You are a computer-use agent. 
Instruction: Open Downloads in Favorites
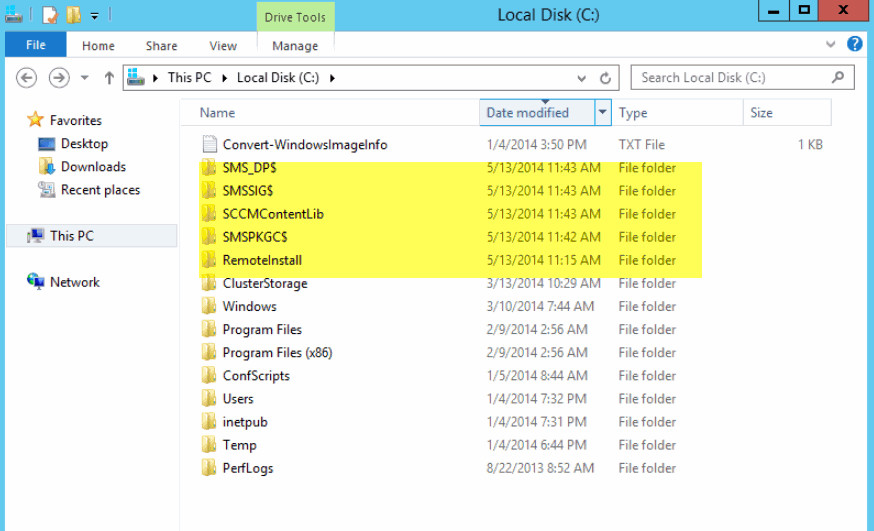tap(93, 167)
